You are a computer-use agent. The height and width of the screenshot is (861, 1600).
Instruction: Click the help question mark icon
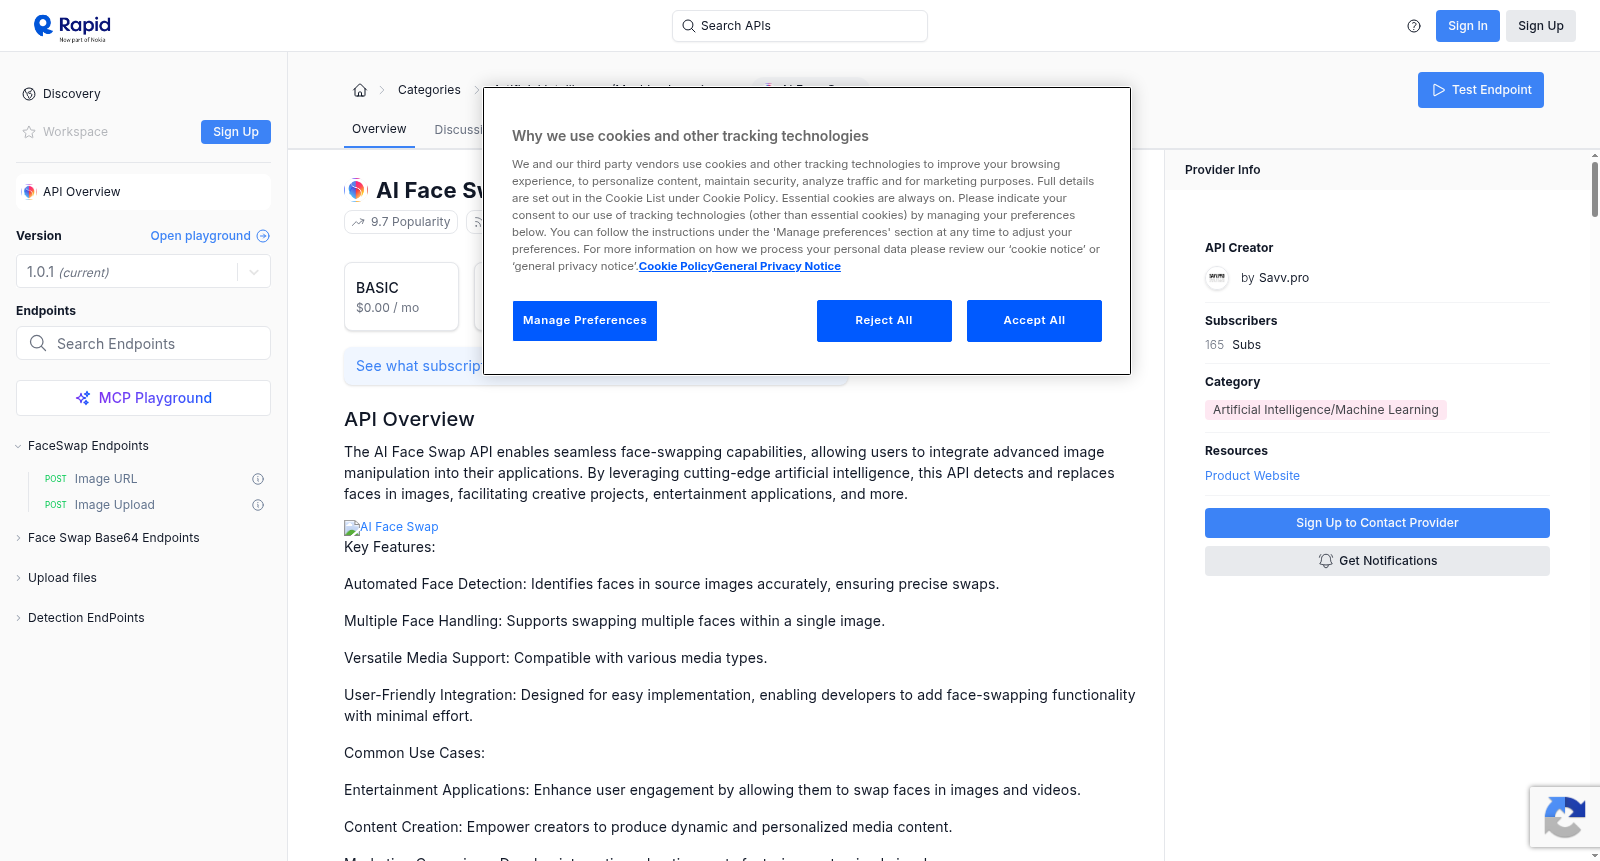coord(1414,26)
